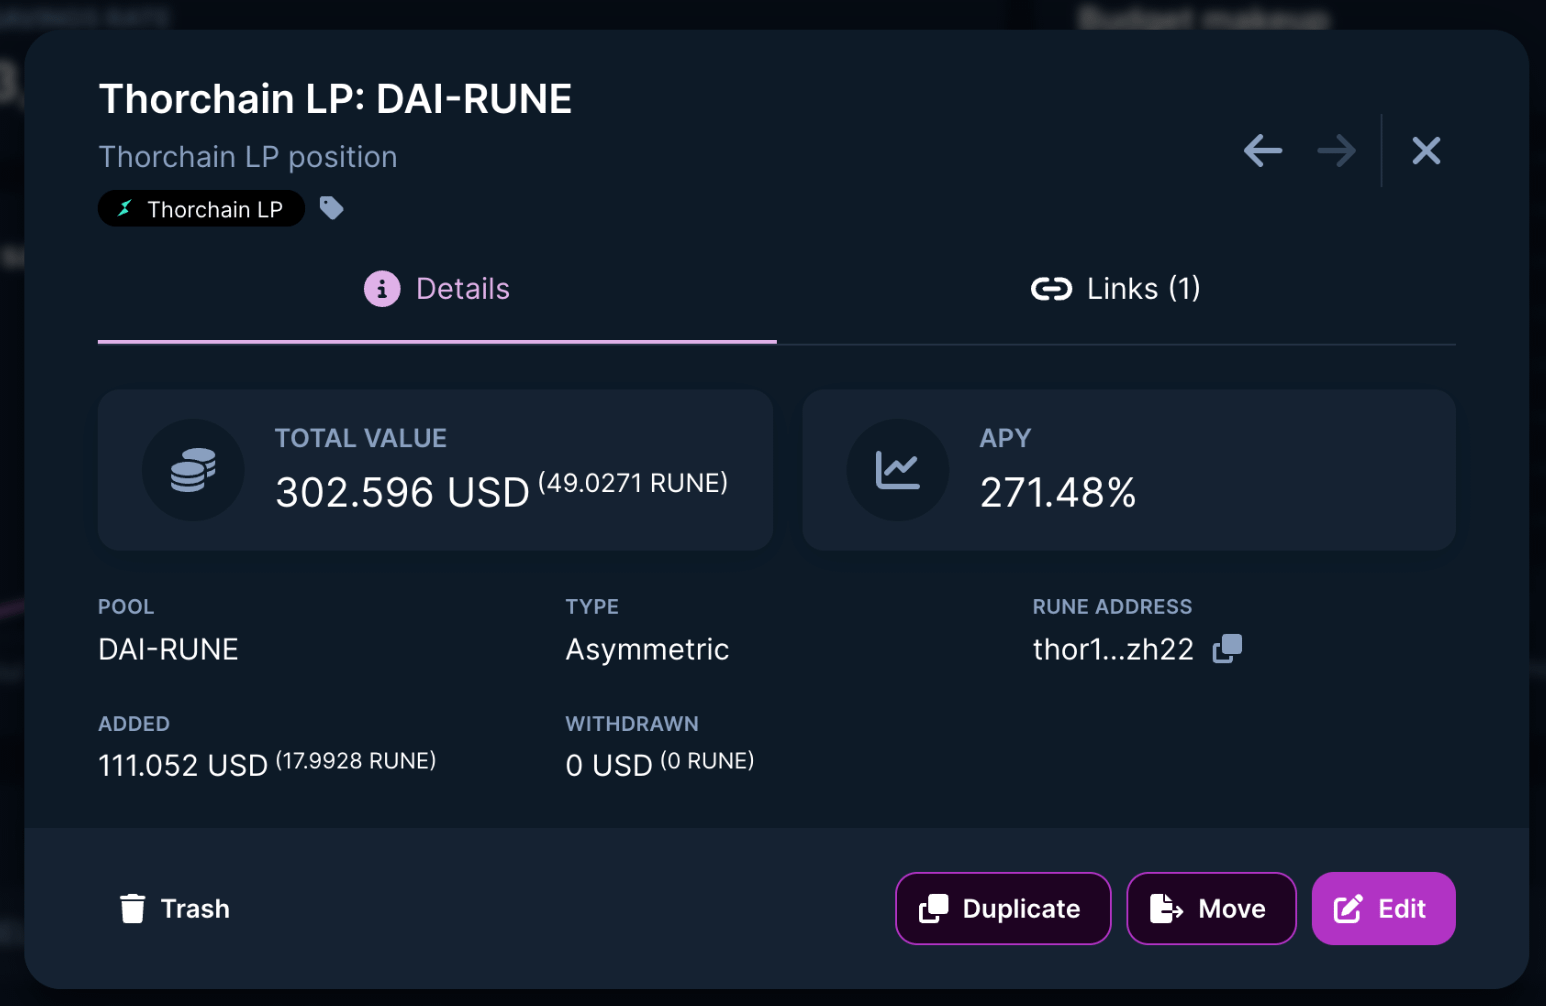The image size is (1546, 1006).
Task: Navigate back using the left arrow
Action: (1262, 150)
